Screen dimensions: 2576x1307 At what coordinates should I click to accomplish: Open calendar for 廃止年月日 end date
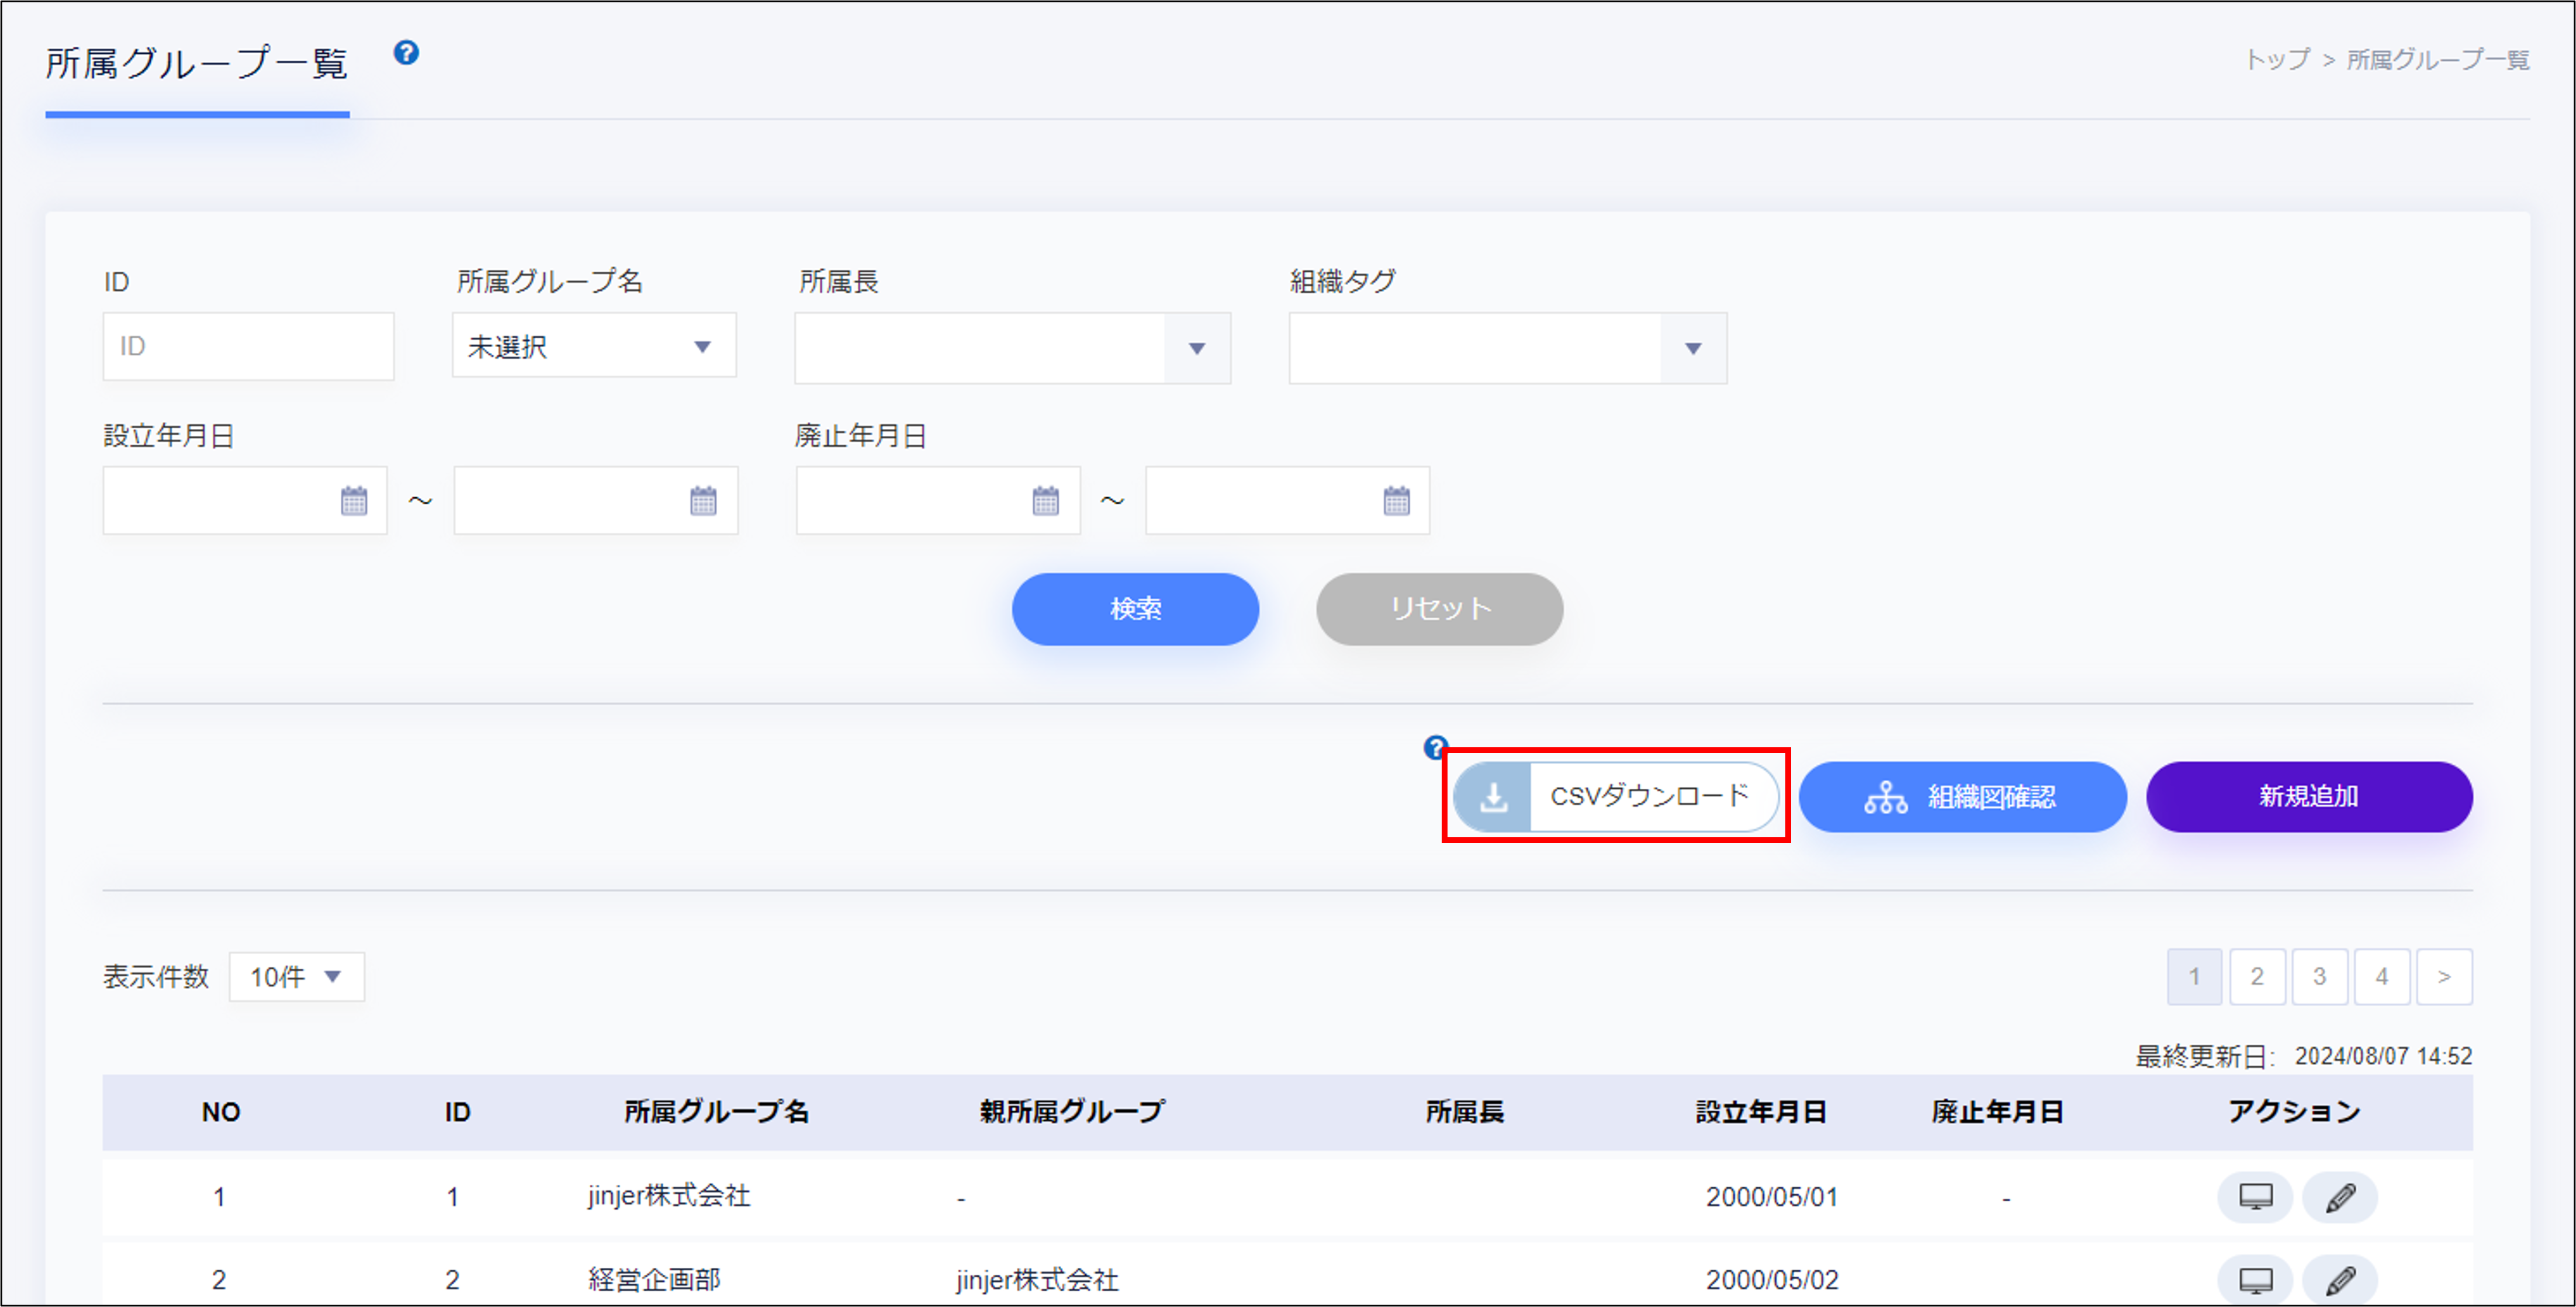coord(1396,501)
